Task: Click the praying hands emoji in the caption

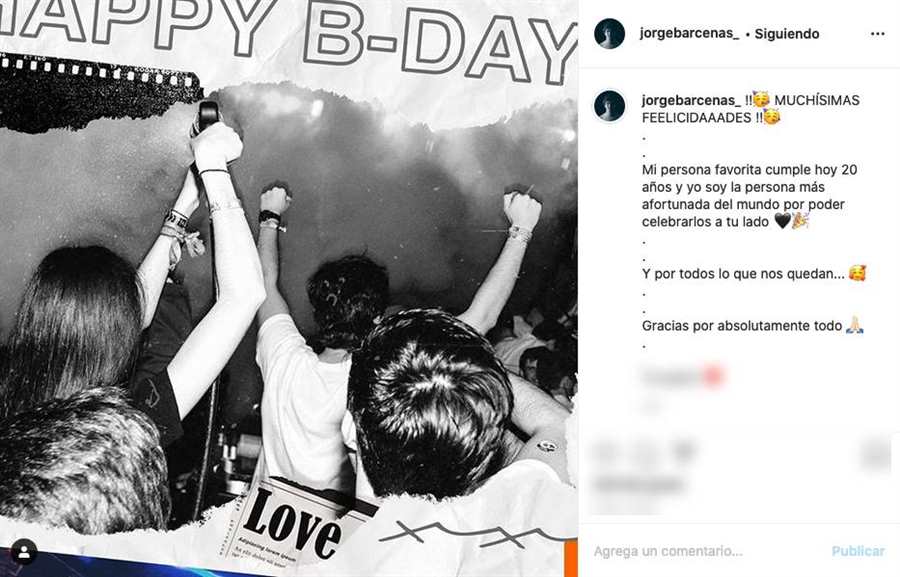Action: (855, 326)
